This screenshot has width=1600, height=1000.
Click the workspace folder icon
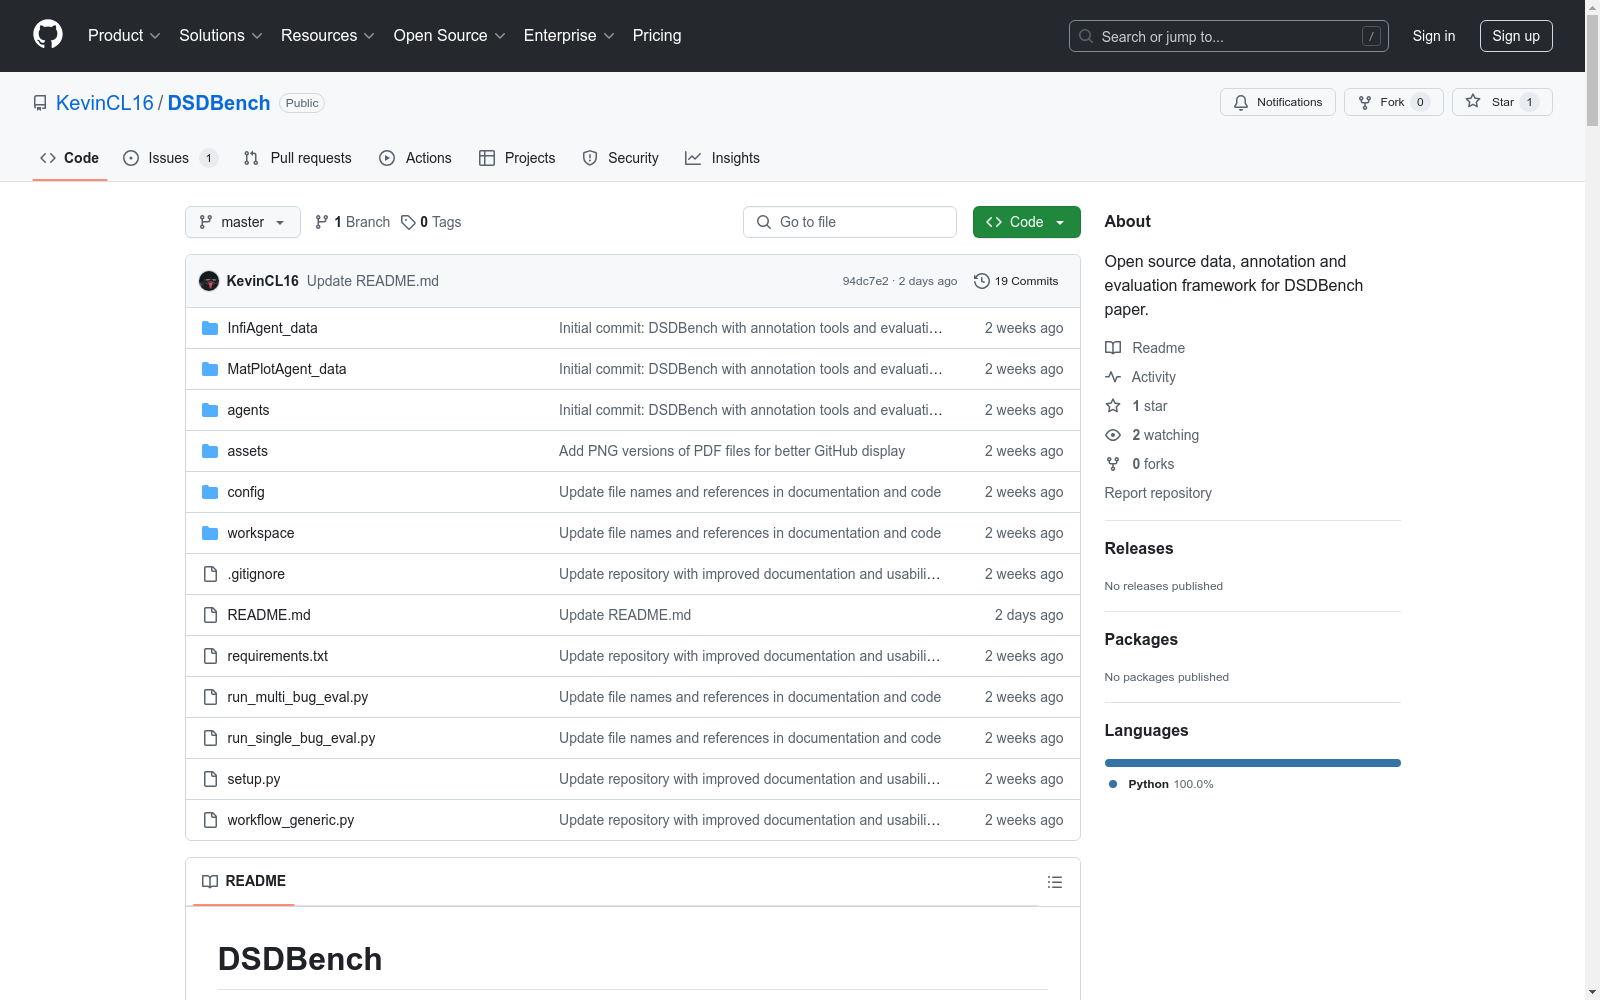point(210,533)
